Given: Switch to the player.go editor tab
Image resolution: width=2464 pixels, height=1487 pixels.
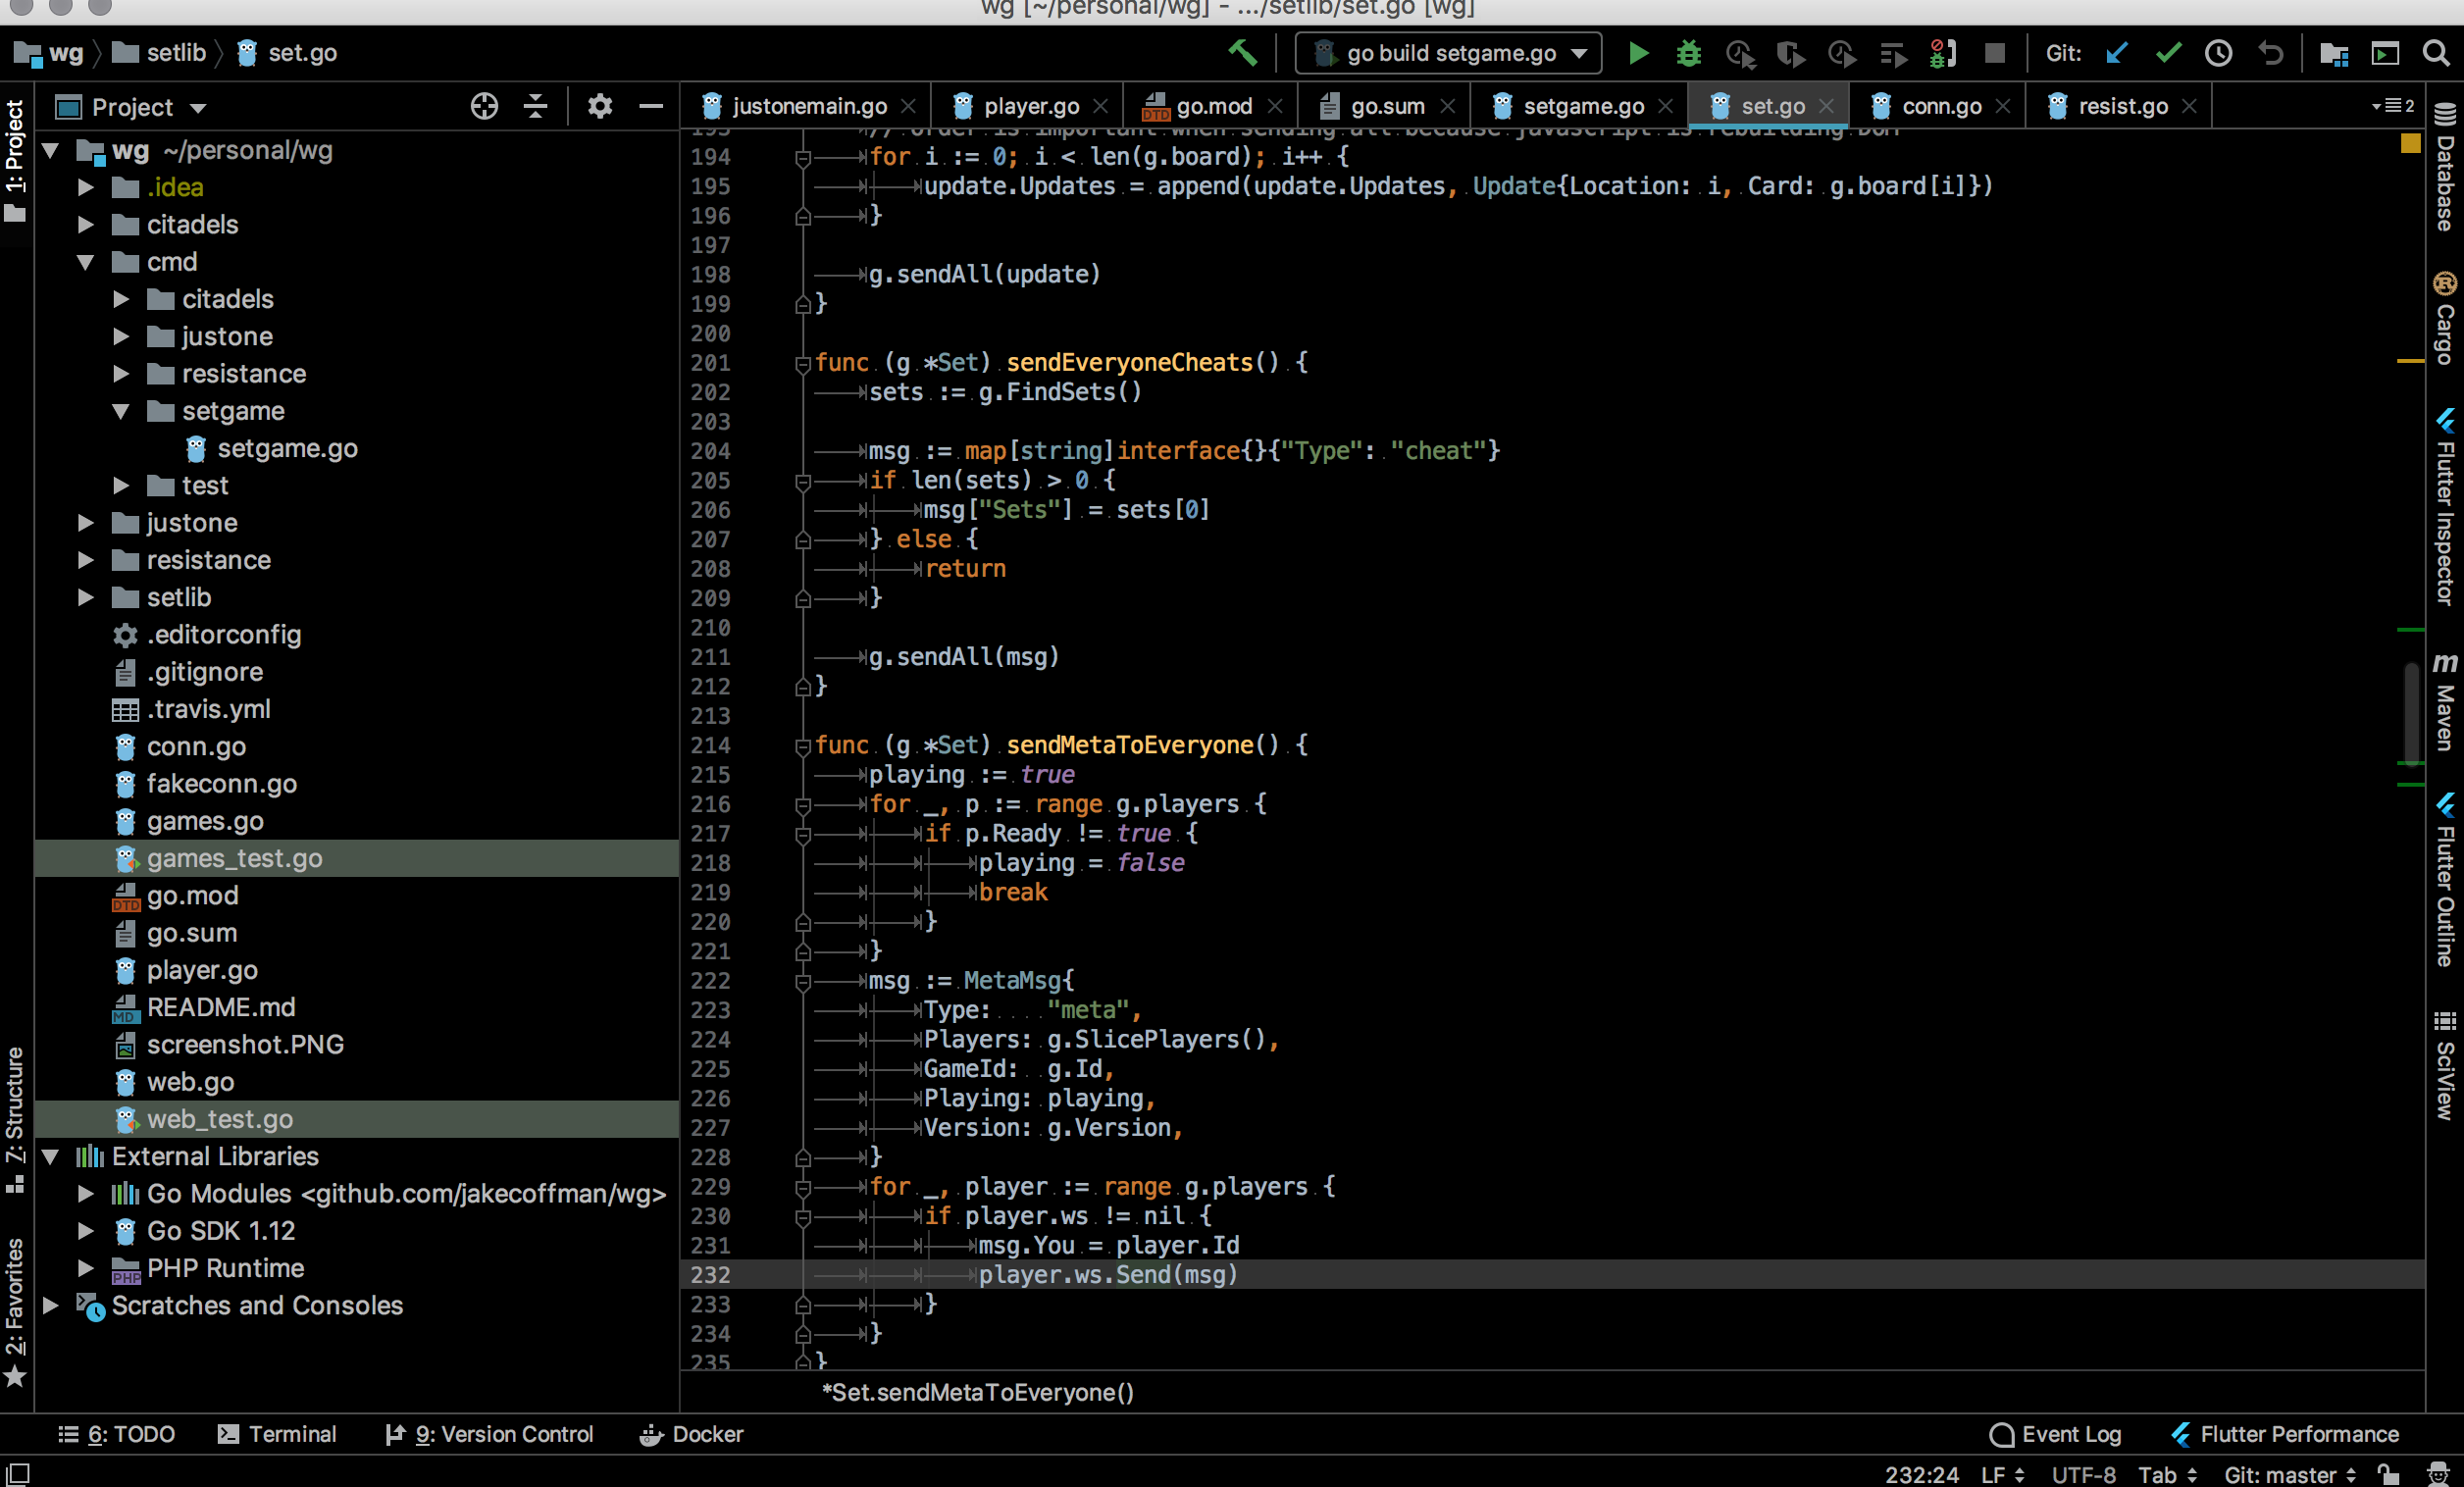Looking at the screenshot, I should [1030, 106].
